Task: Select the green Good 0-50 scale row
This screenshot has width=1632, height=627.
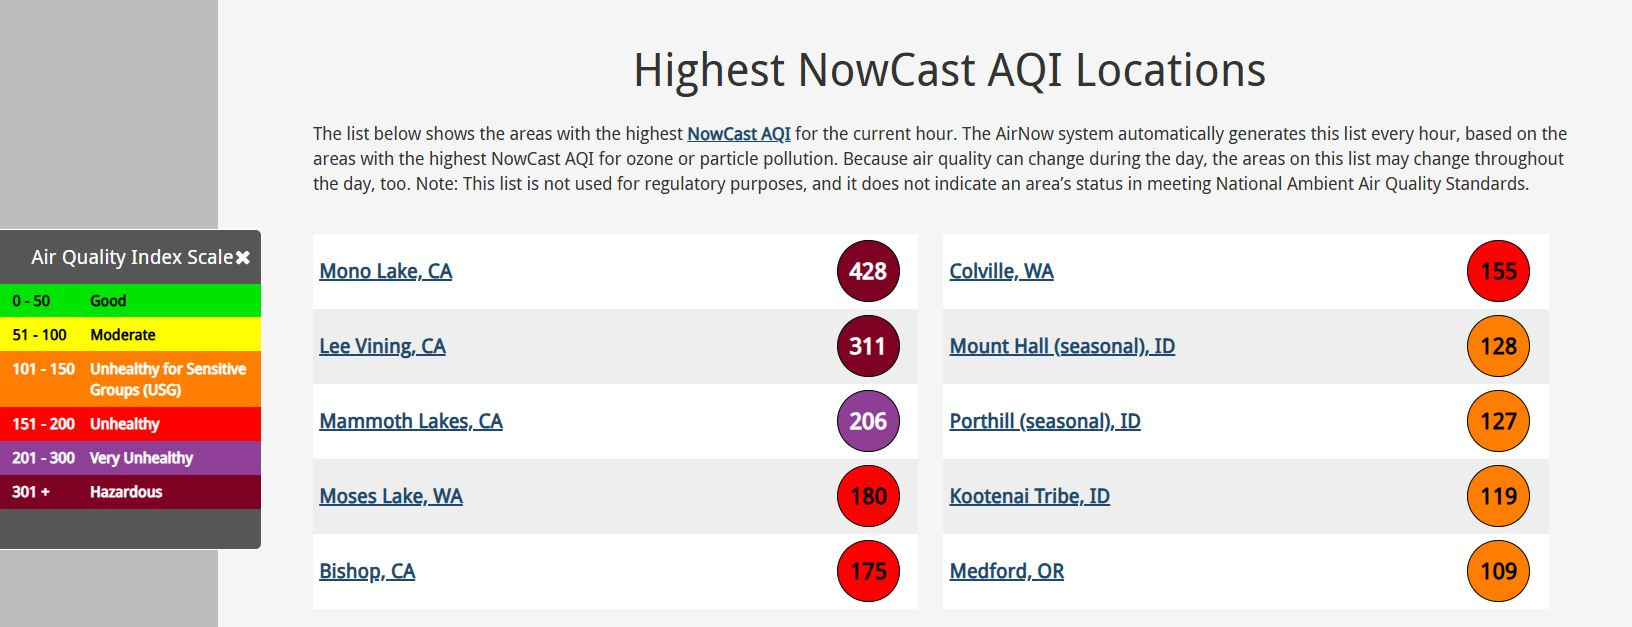Action: 130,301
